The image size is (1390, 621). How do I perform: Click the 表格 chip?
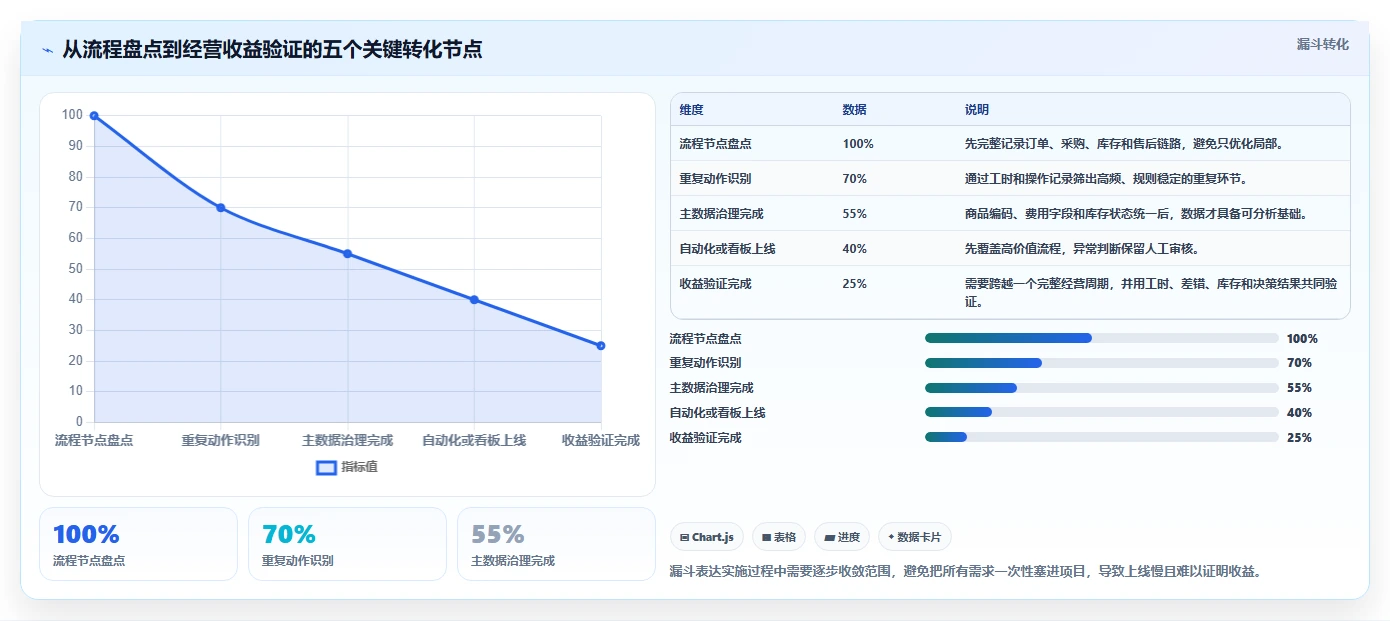tap(779, 537)
